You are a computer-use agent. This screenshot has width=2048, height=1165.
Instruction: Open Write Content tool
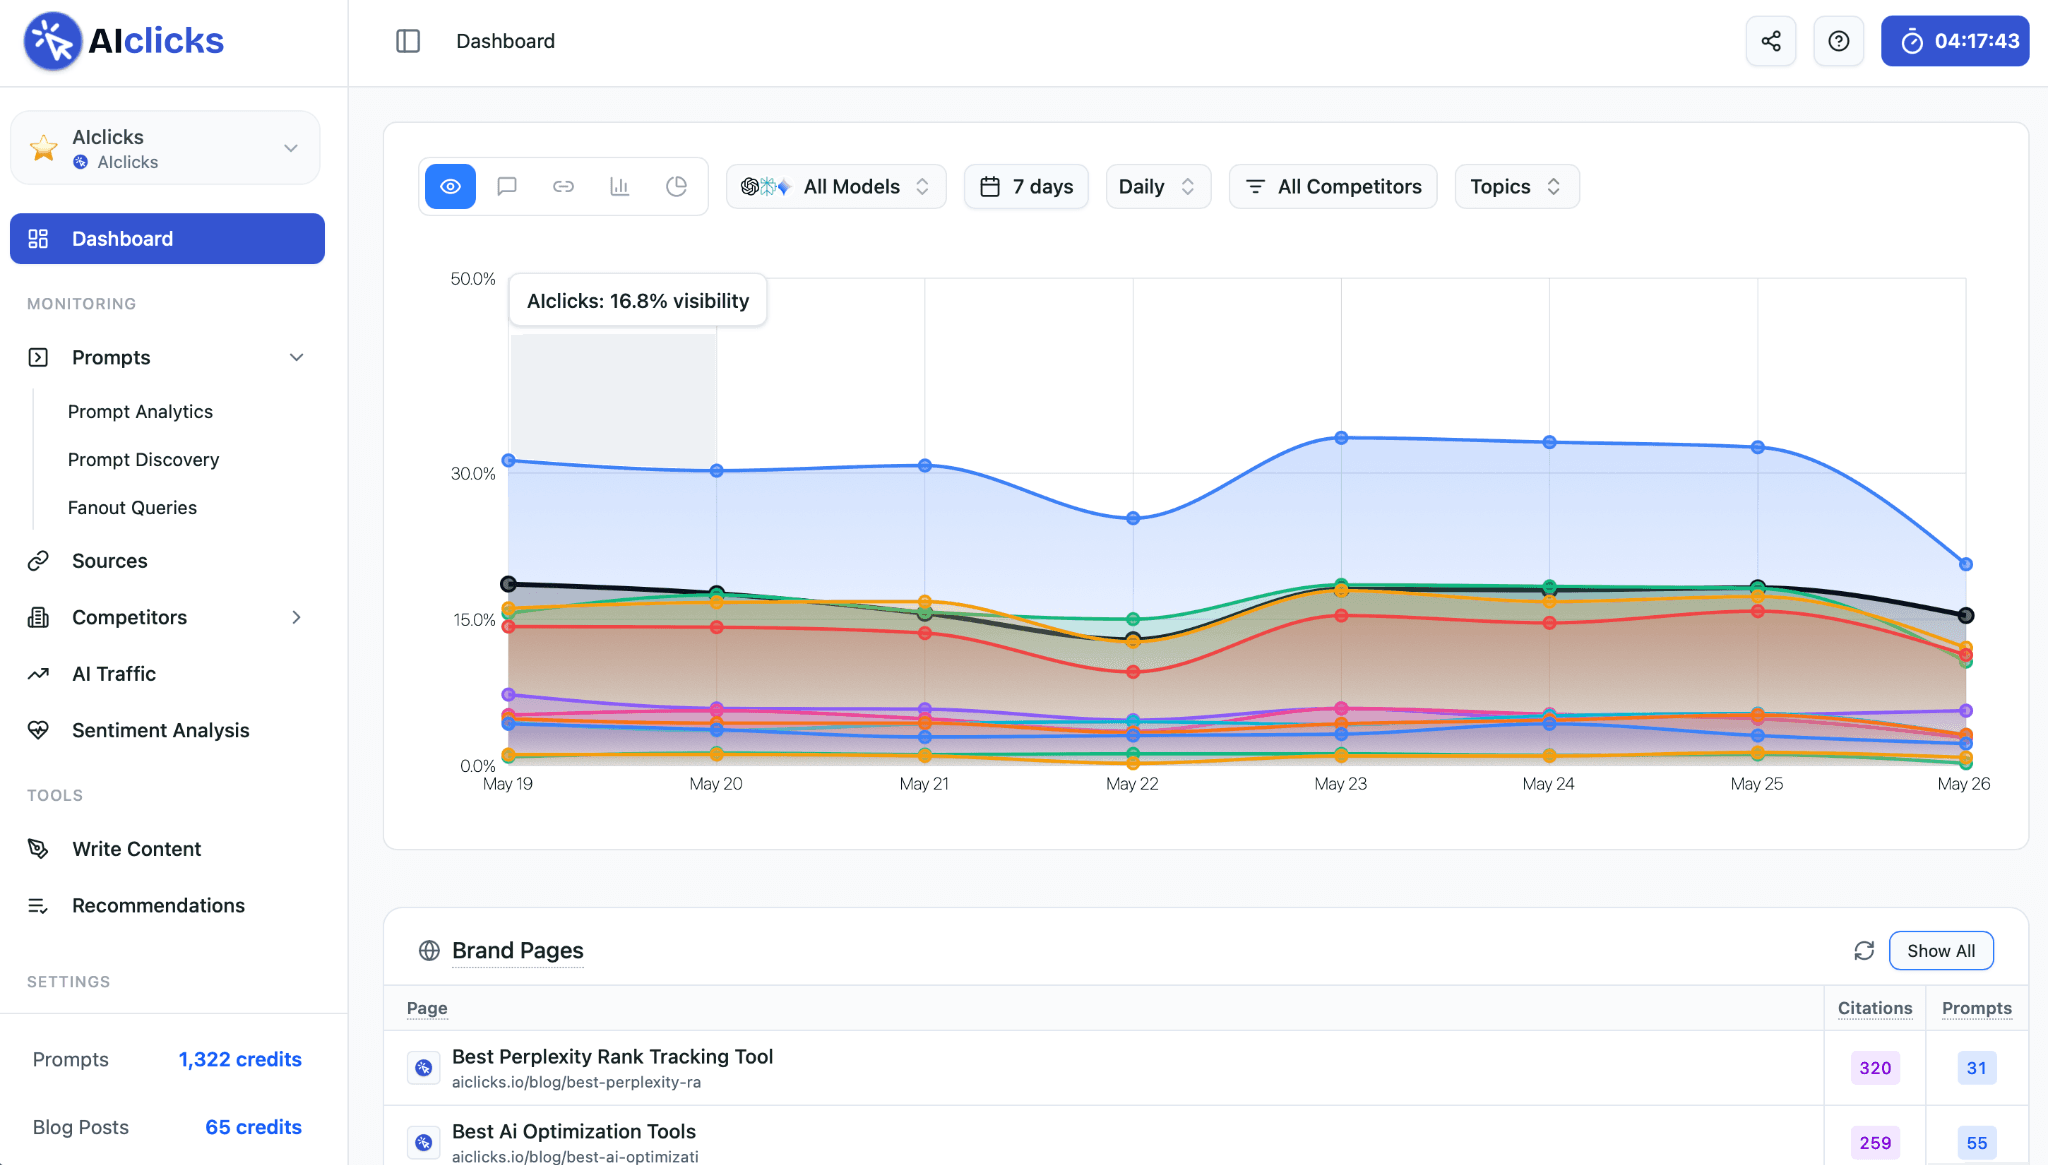[x=137, y=849]
